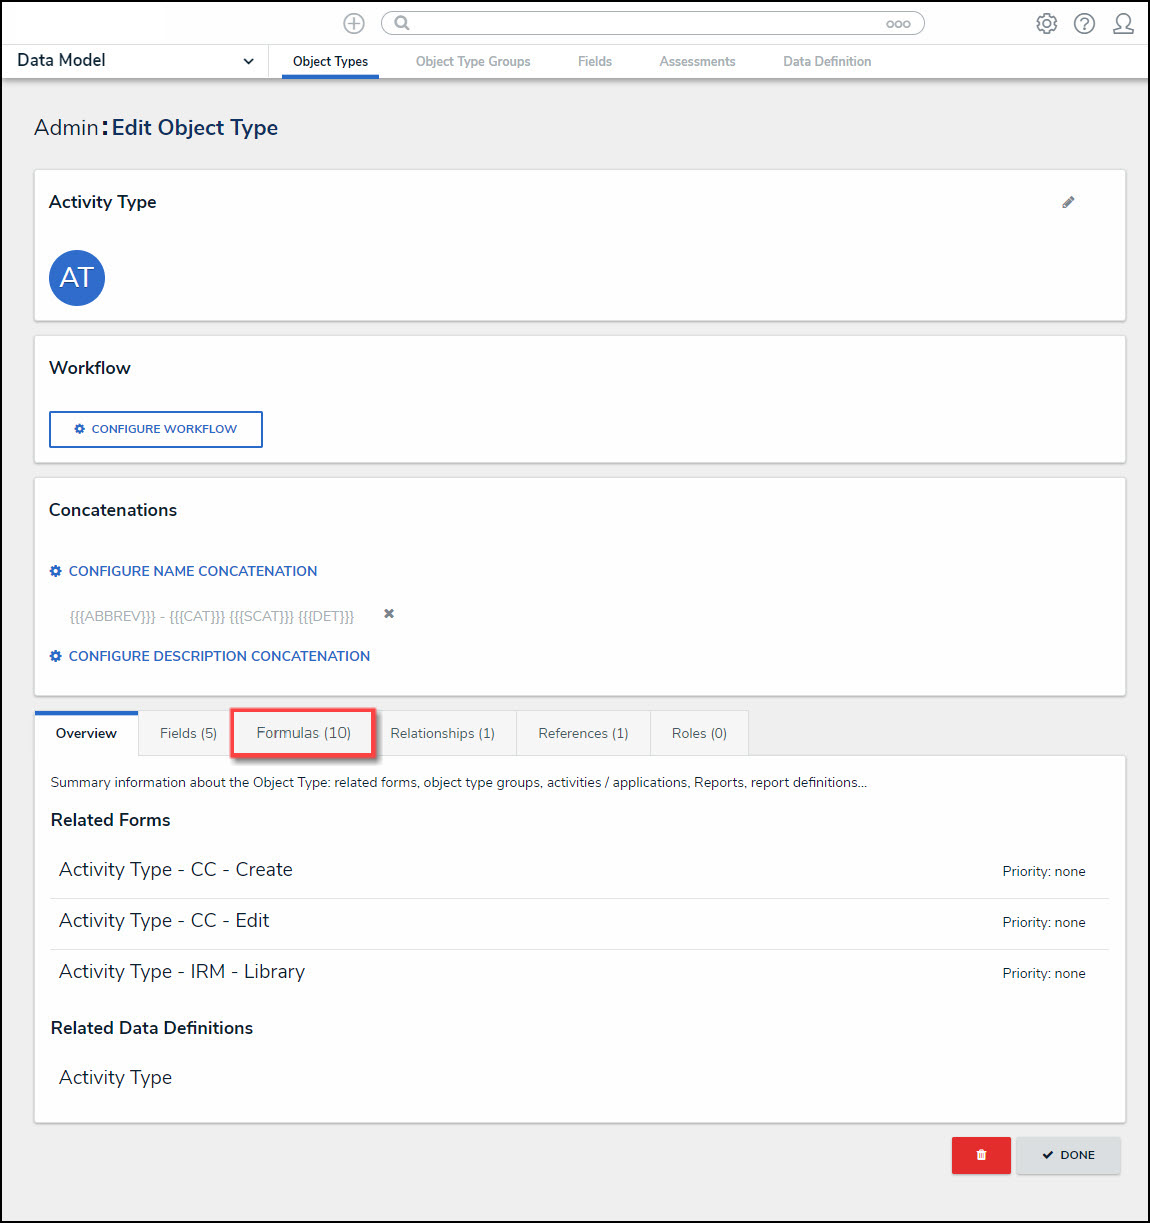Image resolution: width=1150 pixels, height=1223 pixels.
Task: Open advanced search ellipsis options
Action: [x=897, y=24]
